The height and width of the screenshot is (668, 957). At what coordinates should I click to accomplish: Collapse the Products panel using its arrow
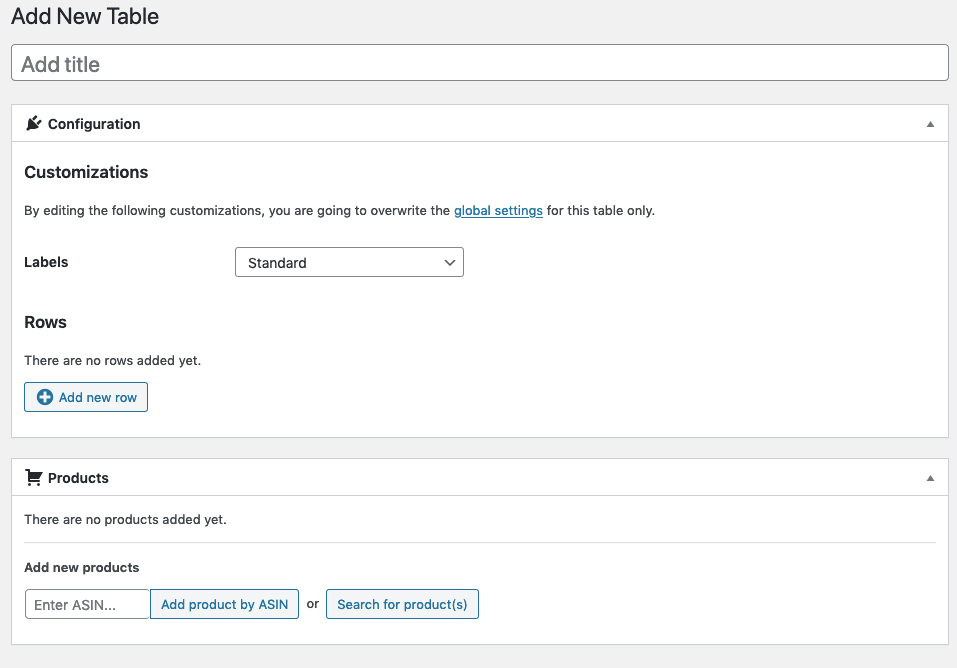click(930, 478)
